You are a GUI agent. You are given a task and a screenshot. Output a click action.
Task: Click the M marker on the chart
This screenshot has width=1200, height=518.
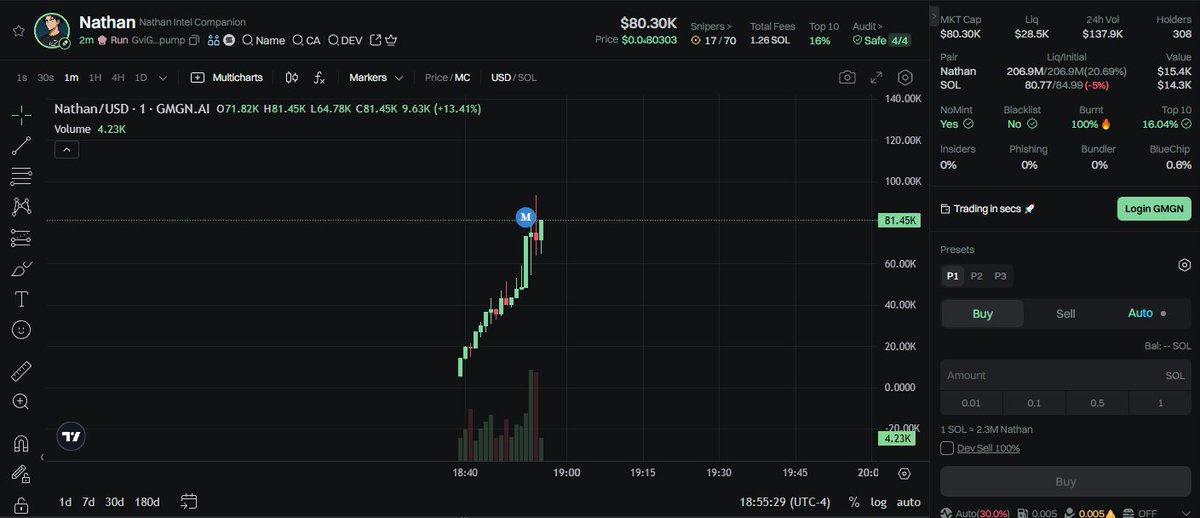[x=525, y=216]
